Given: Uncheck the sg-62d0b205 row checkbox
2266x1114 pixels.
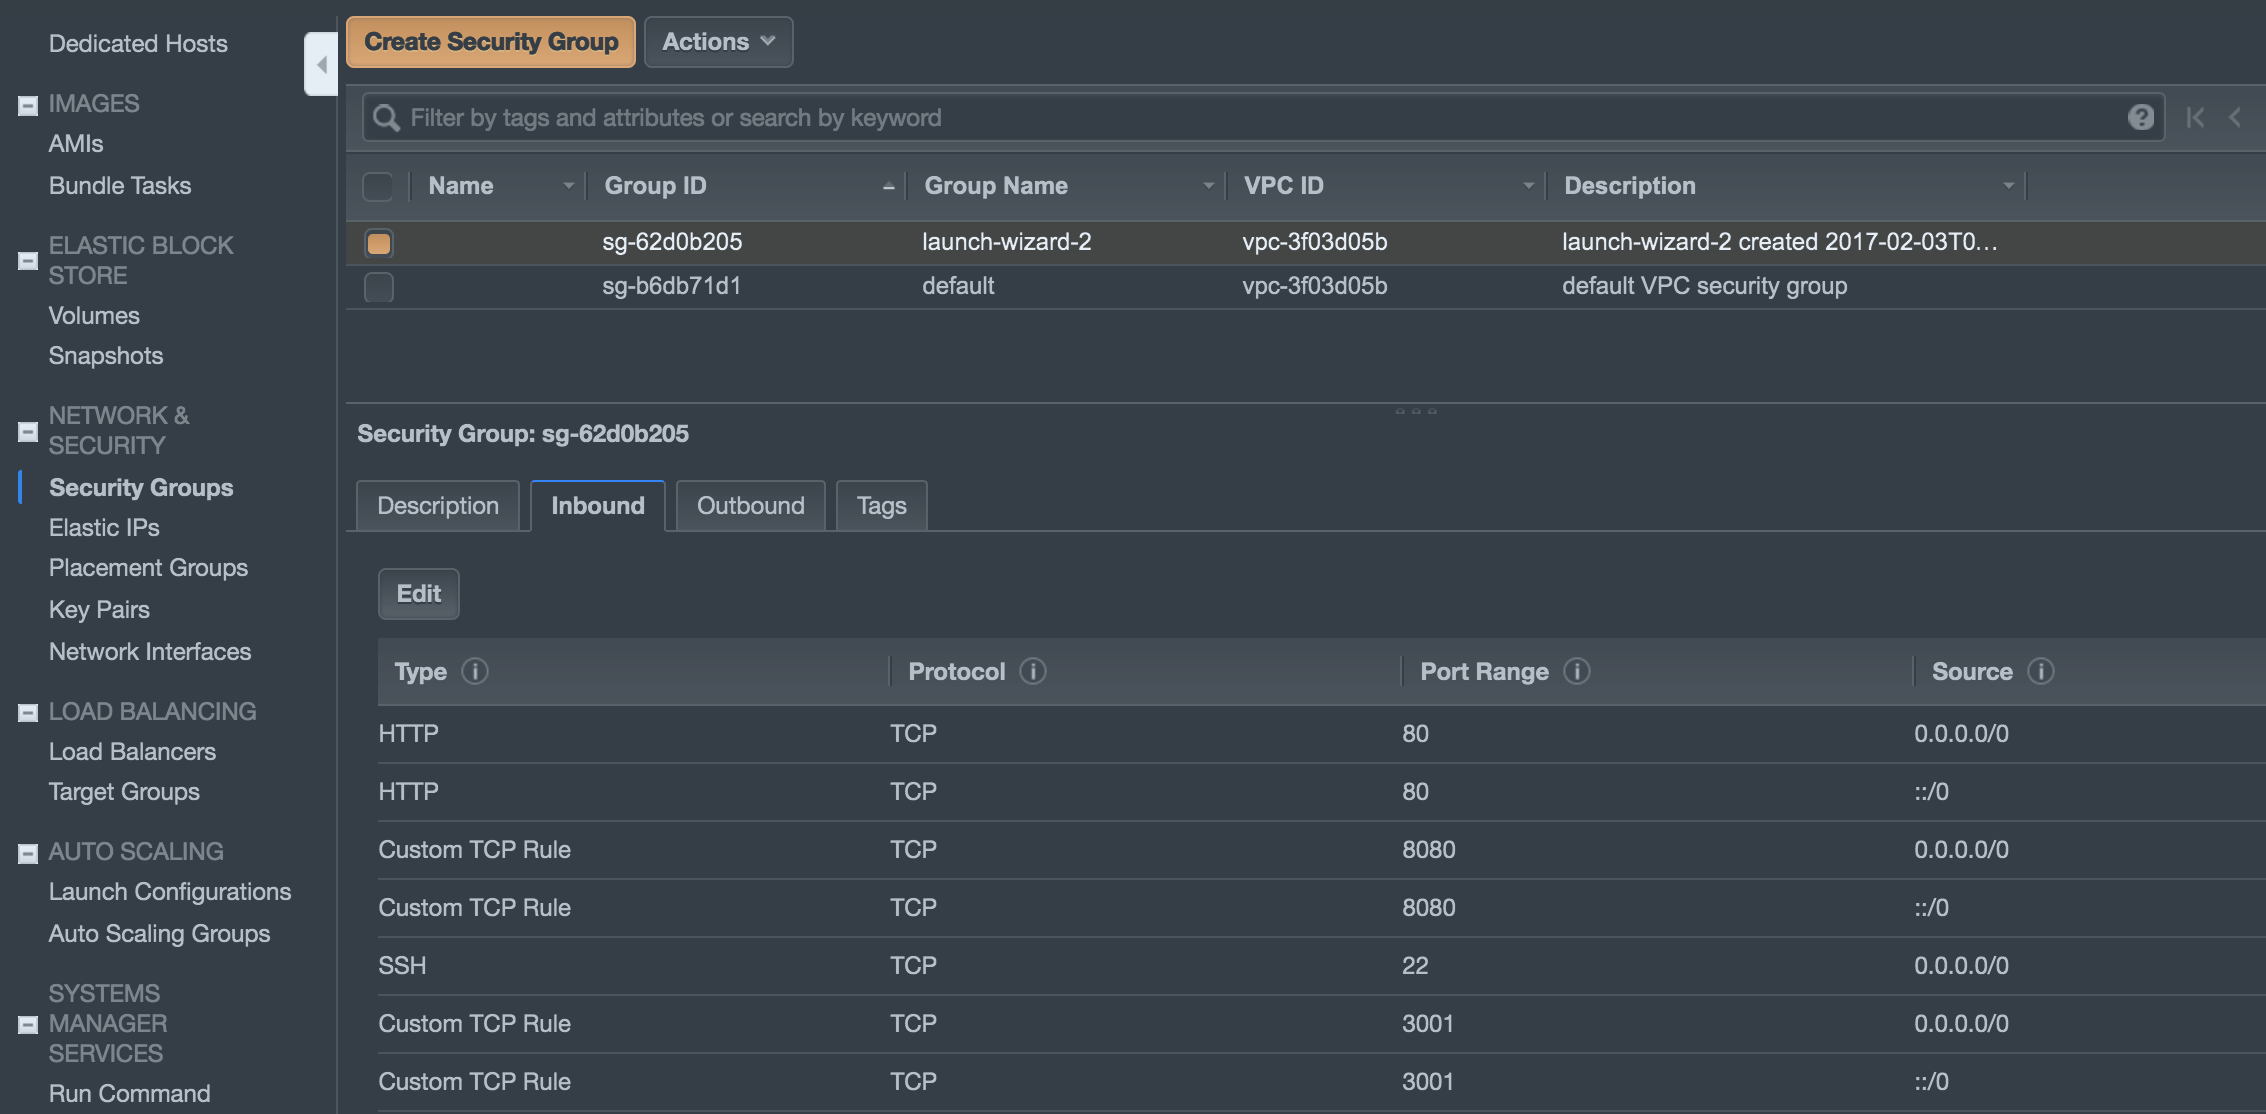Looking at the screenshot, I should 379,243.
